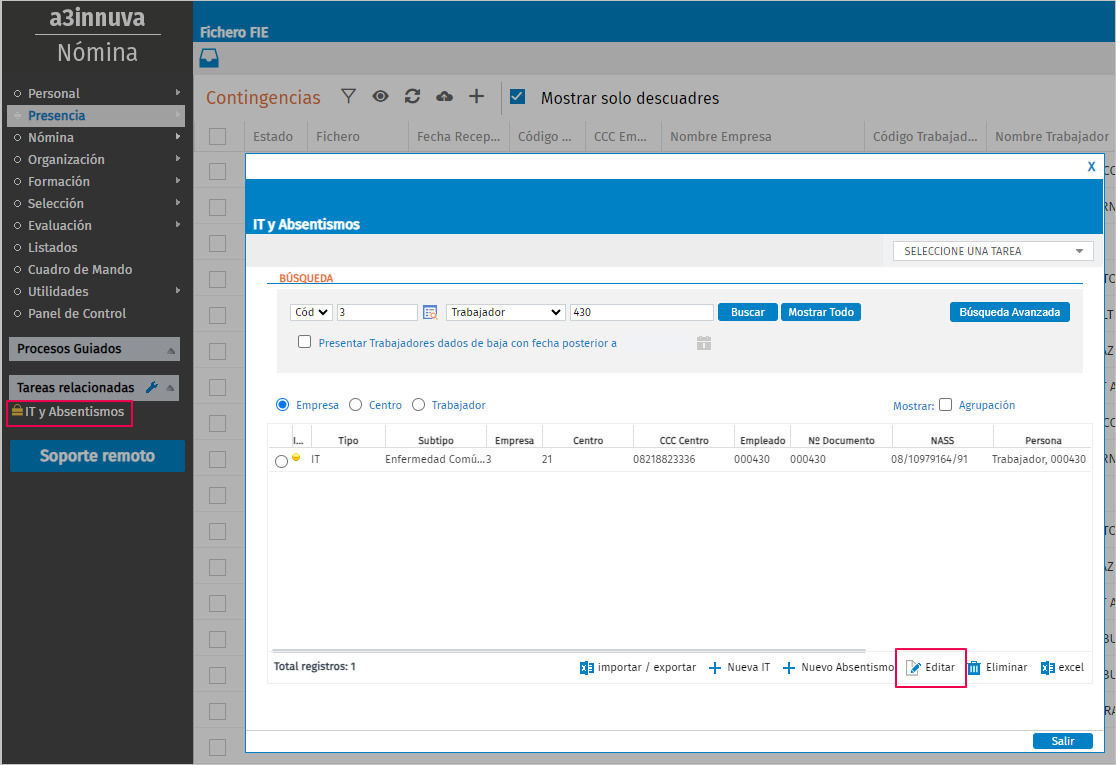This screenshot has height=765, width=1116.
Task: Open the Trabajador search field dropdown
Action: click(x=505, y=312)
